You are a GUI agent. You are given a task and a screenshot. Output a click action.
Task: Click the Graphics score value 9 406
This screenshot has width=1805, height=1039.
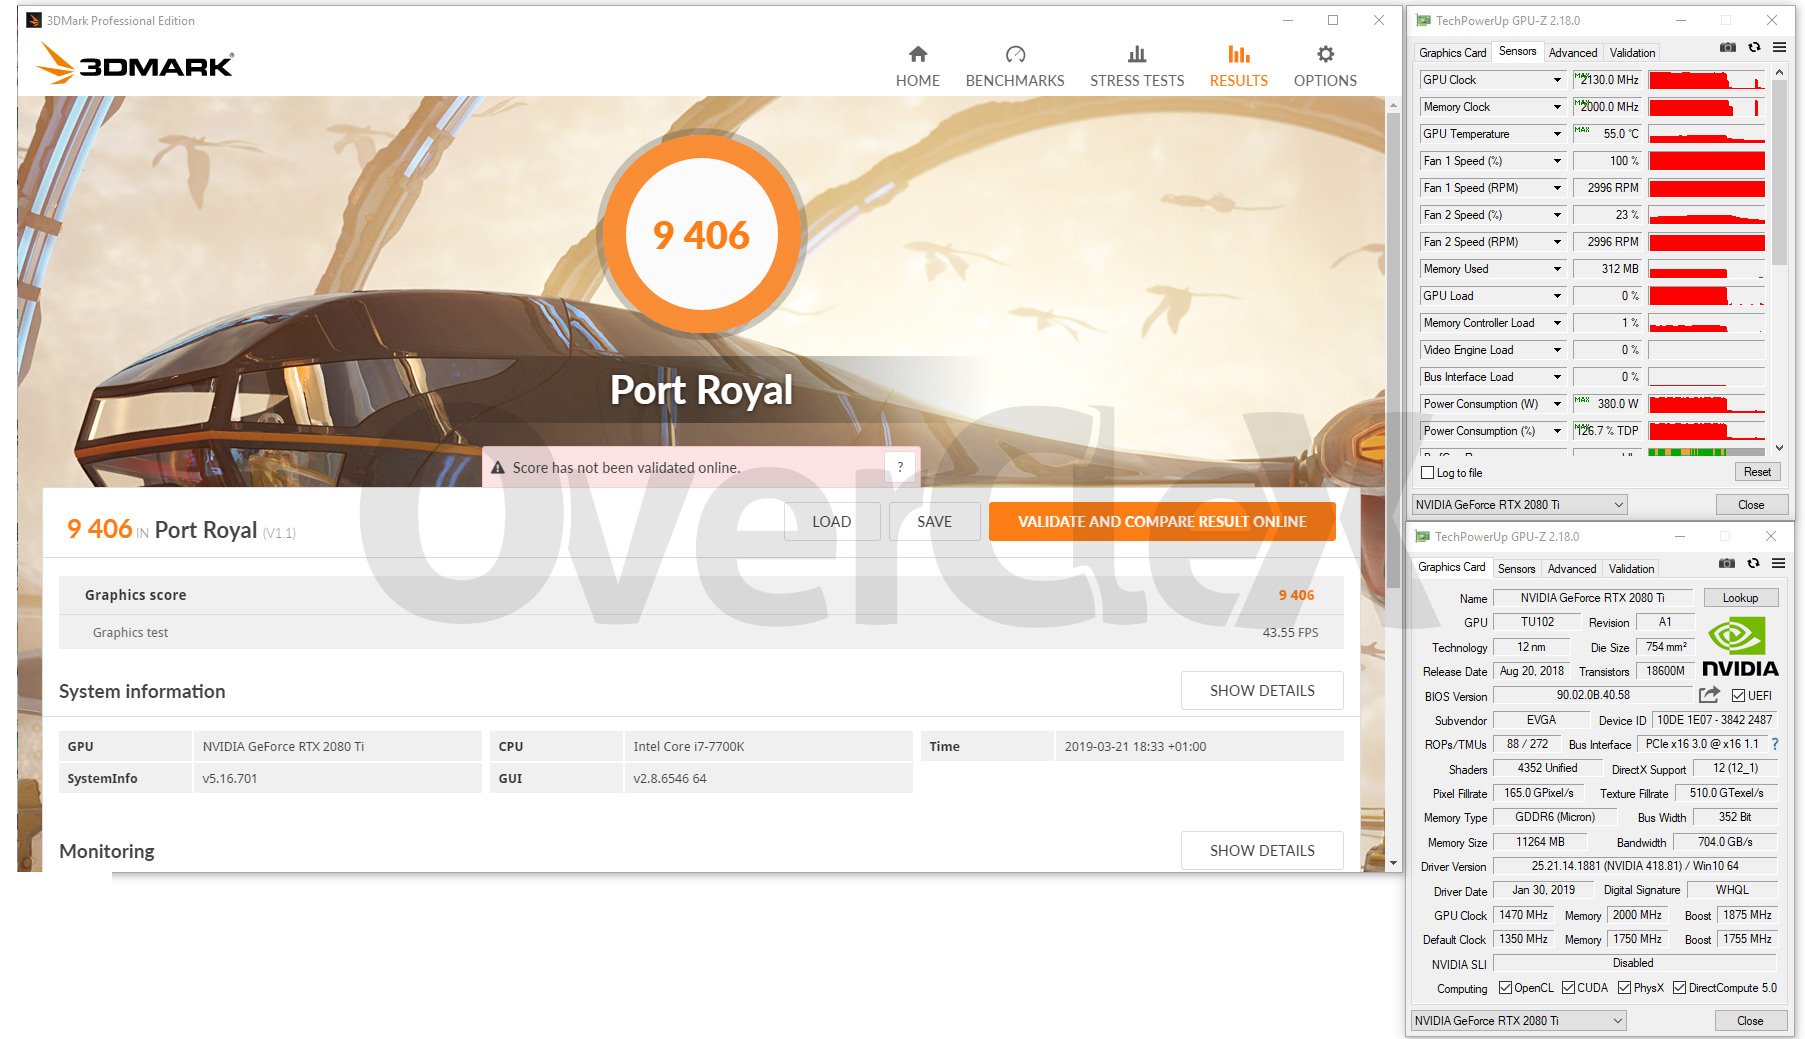1296,595
